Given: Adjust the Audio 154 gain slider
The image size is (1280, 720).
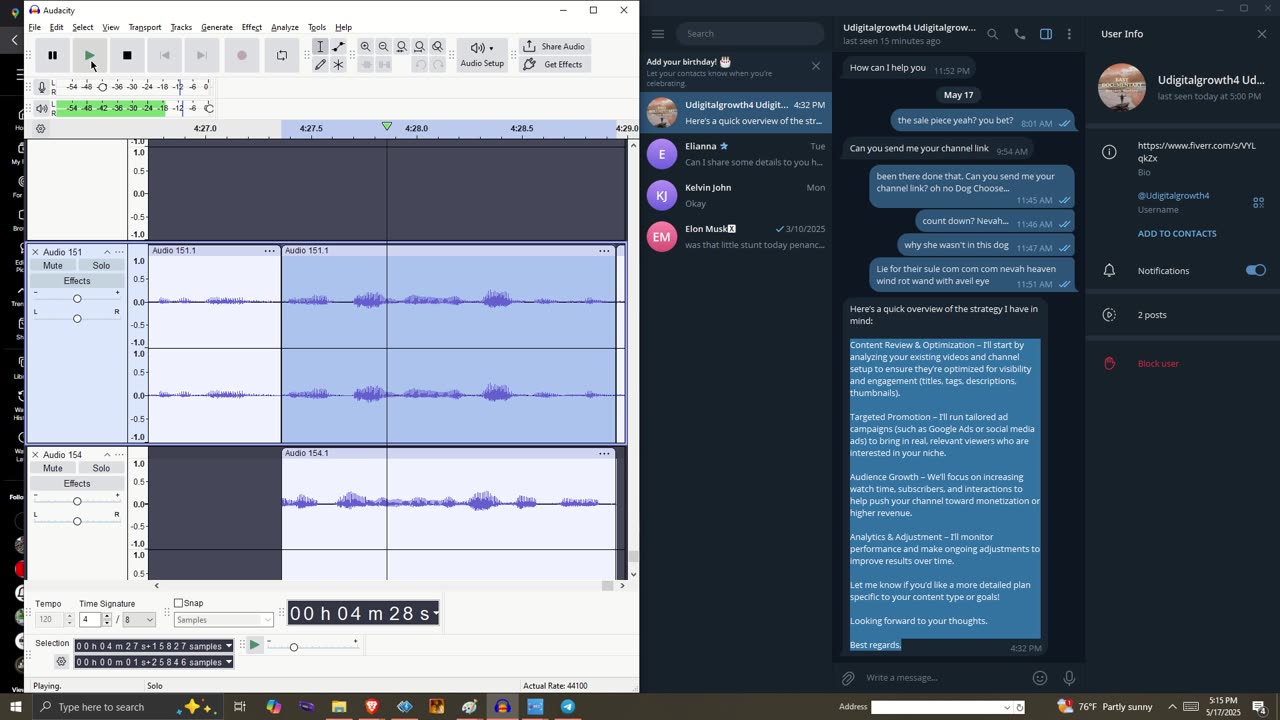Looking at the screenshot, I should 77,501.
